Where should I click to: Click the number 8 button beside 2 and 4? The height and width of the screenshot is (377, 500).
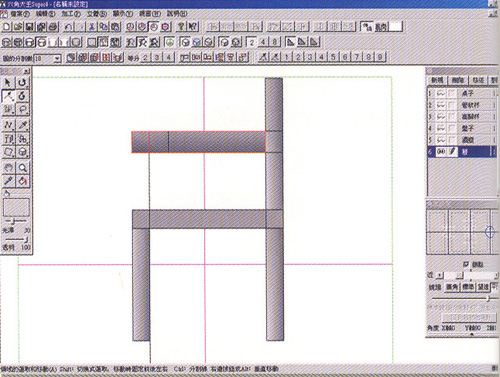pyautogui.click(x=275, y=42)
